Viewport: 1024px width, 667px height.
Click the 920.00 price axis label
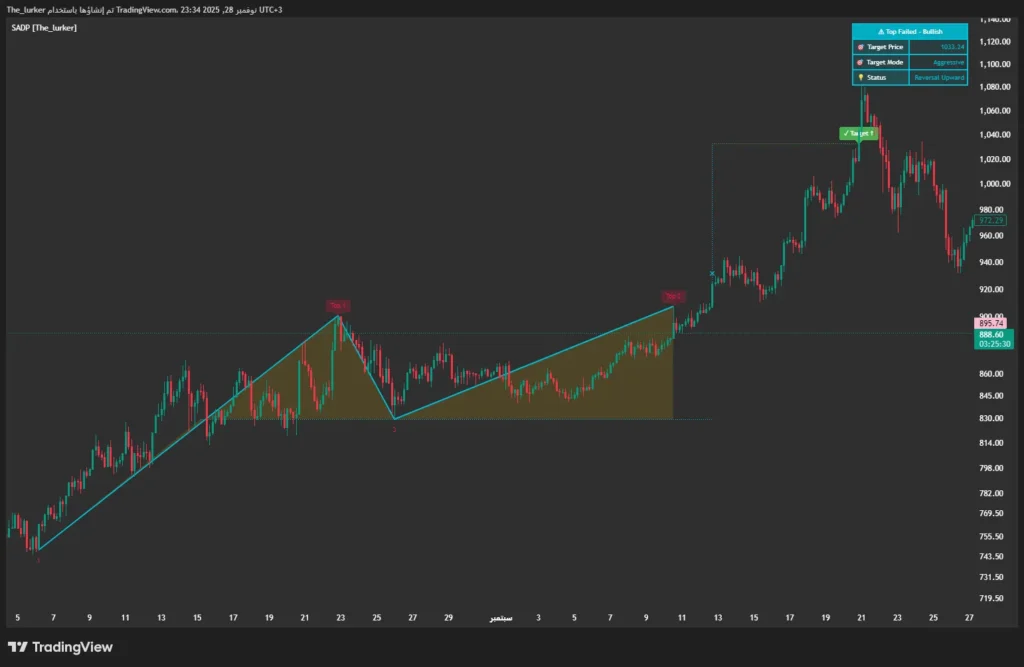click(991, 289)
